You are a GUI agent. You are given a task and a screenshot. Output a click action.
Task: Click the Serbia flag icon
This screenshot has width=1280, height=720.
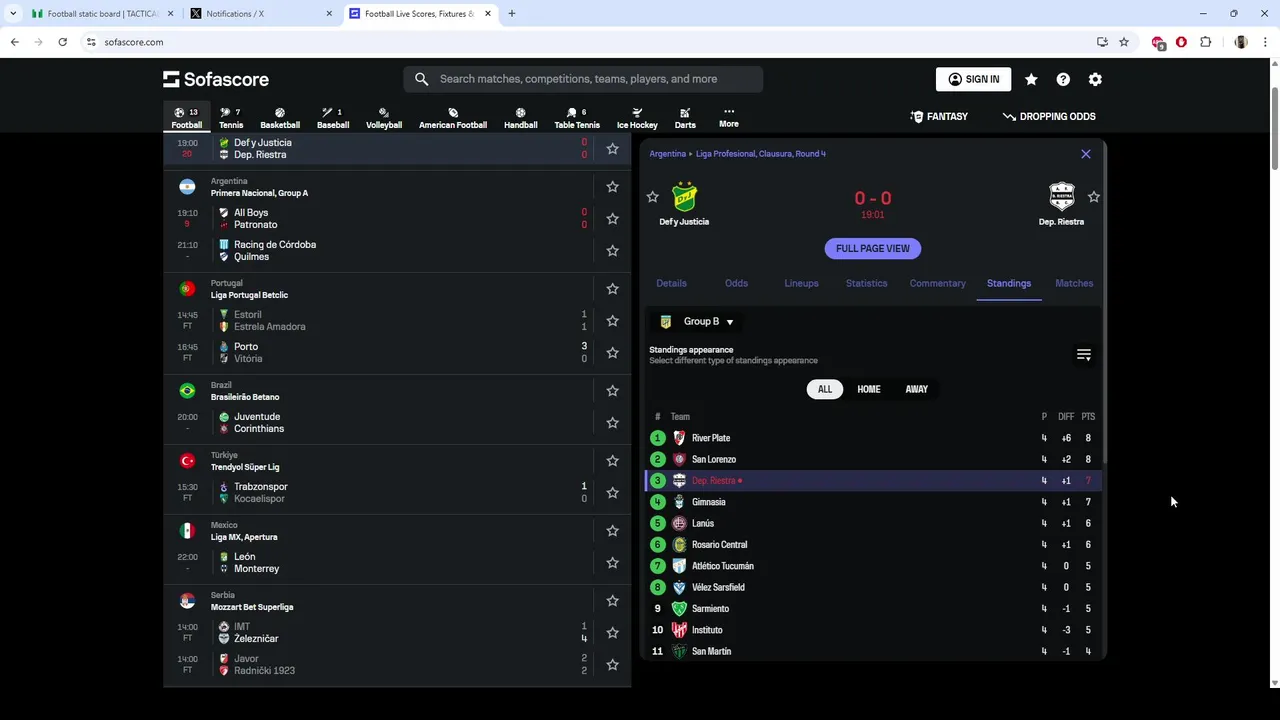187,601
